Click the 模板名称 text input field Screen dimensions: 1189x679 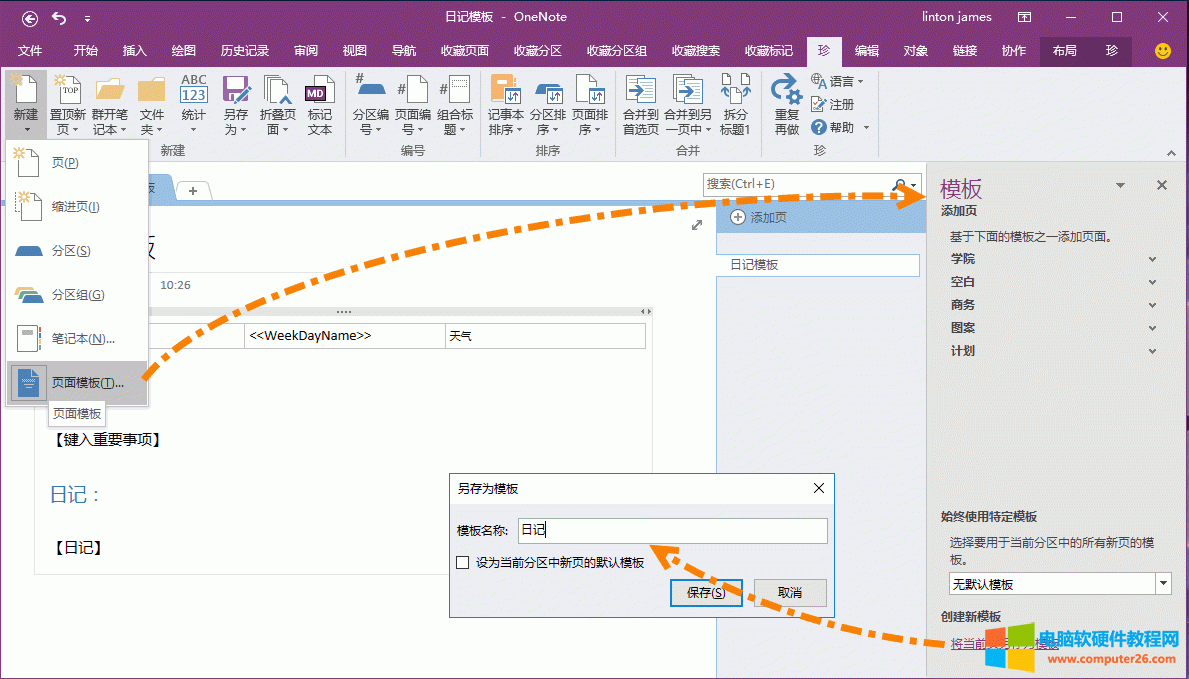[x=671, y=531]
